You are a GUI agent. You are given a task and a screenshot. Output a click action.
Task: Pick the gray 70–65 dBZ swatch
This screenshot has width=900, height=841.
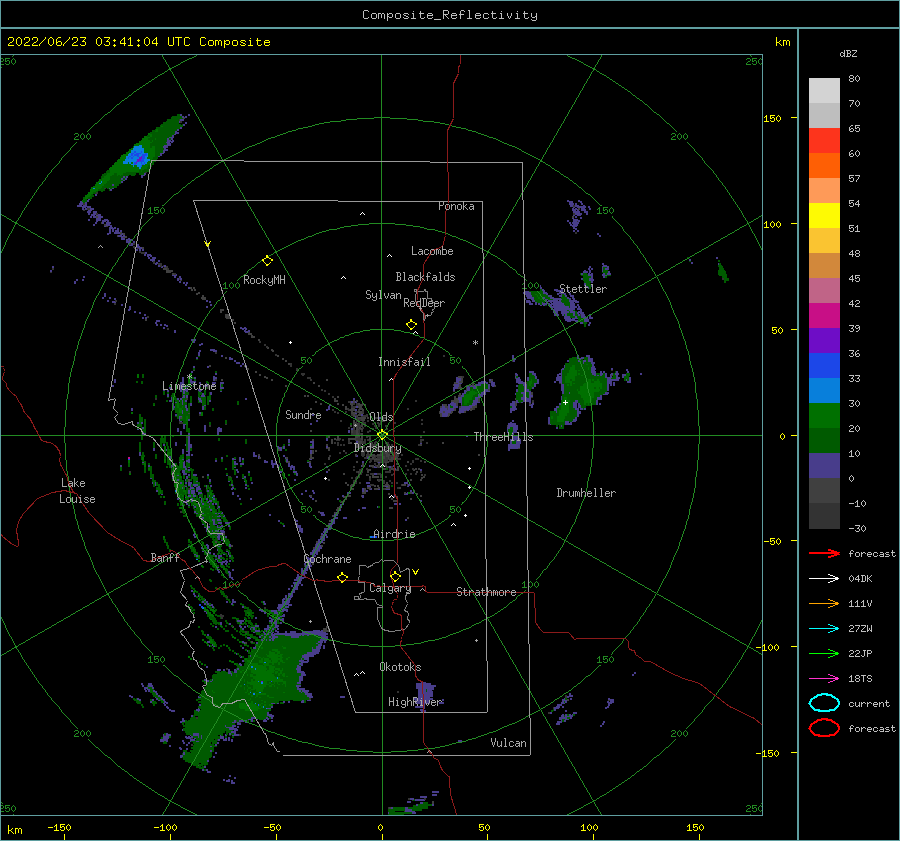tap(824, 115)
